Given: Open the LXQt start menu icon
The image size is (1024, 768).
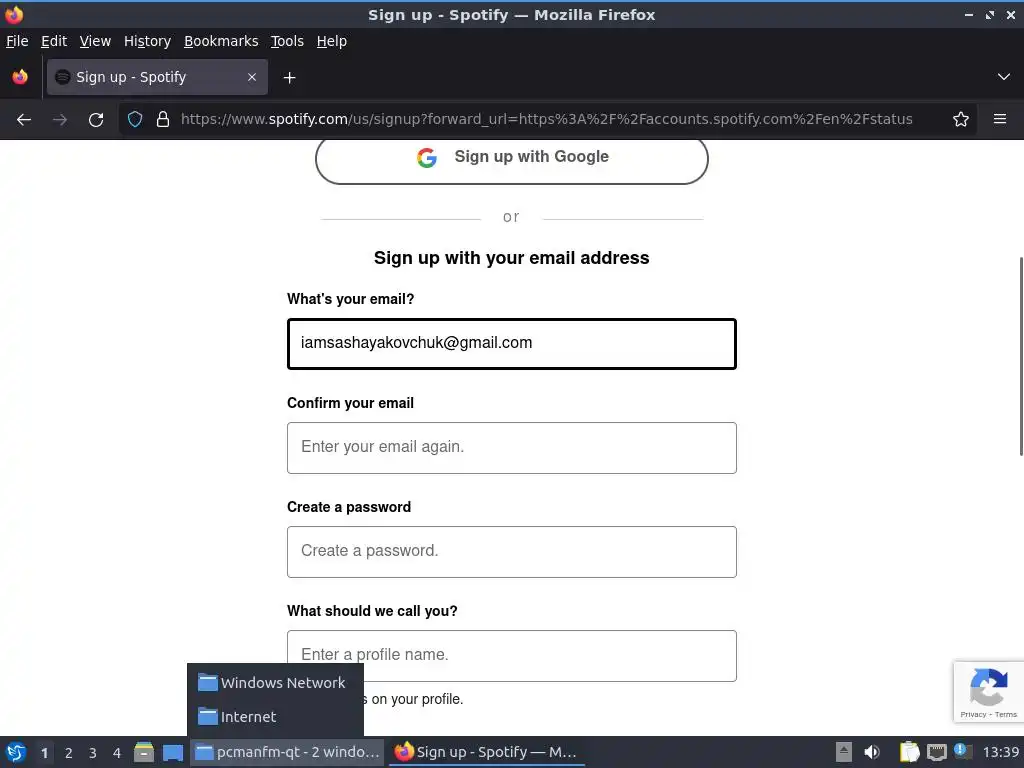Looking at the screenshot, I should point(16,752).
